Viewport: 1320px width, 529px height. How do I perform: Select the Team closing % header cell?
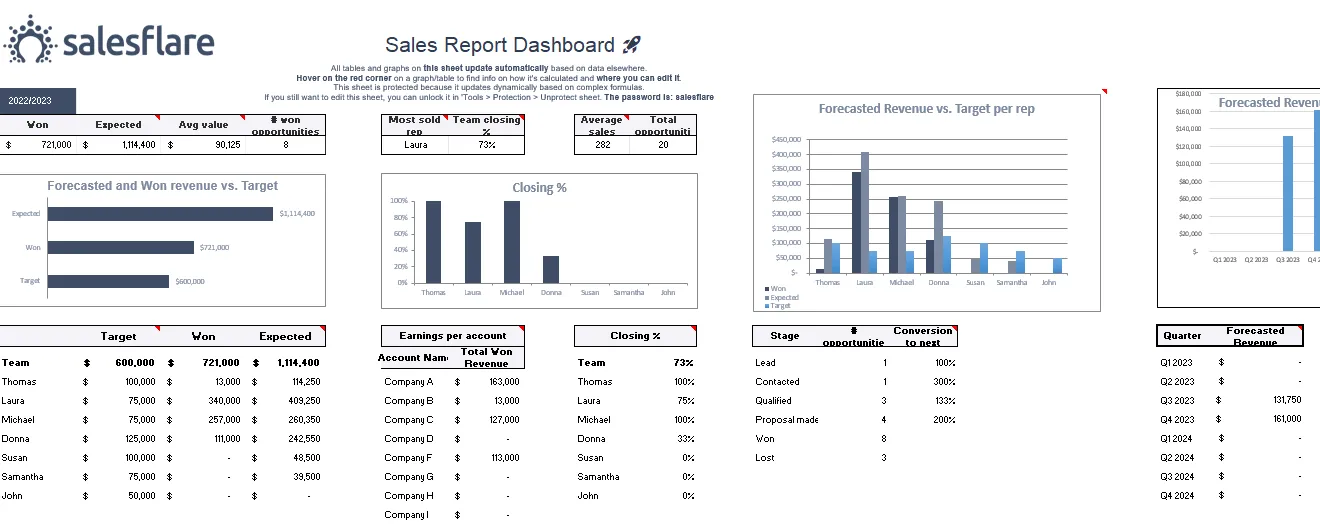click(x=487, y=125)
